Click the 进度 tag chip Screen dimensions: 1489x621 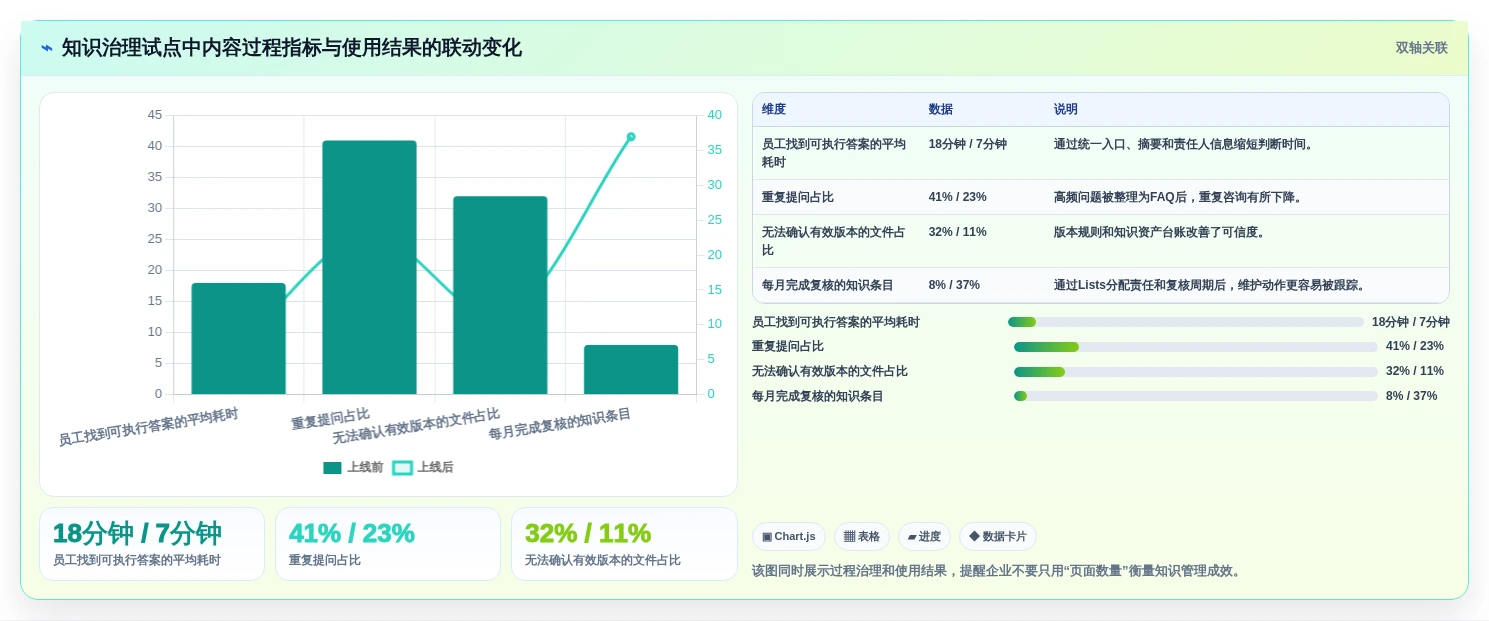pos(924,536)
